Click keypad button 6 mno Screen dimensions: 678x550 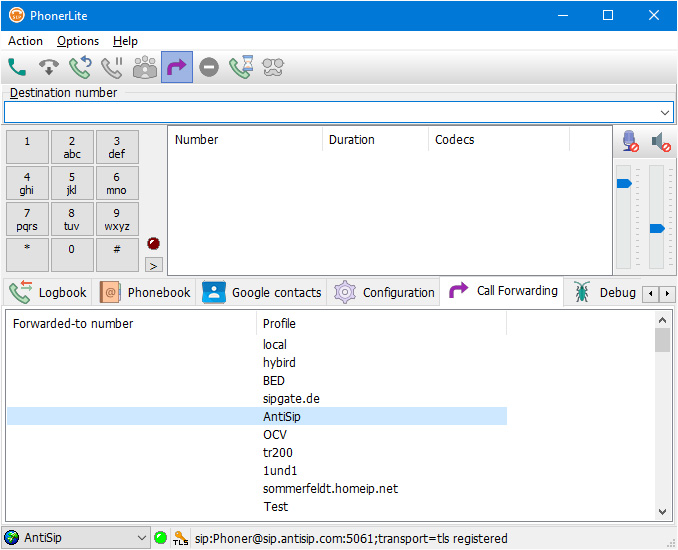117,183
